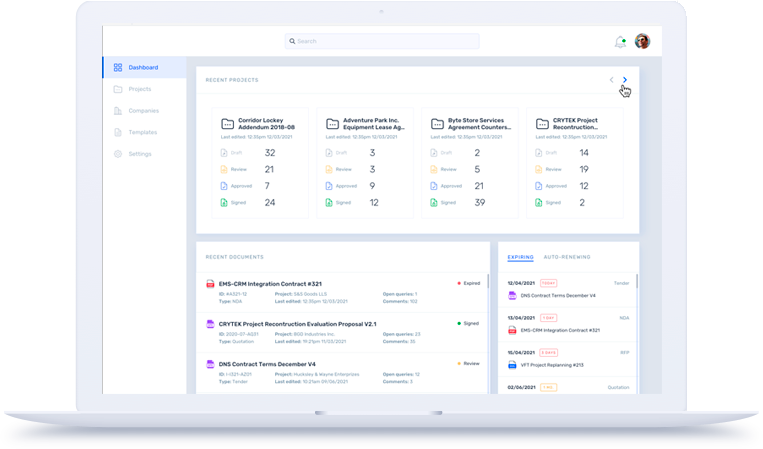Viewport: 763px width, 449px height.
Task: Click in the Search input field
Action: pos(382,42)
